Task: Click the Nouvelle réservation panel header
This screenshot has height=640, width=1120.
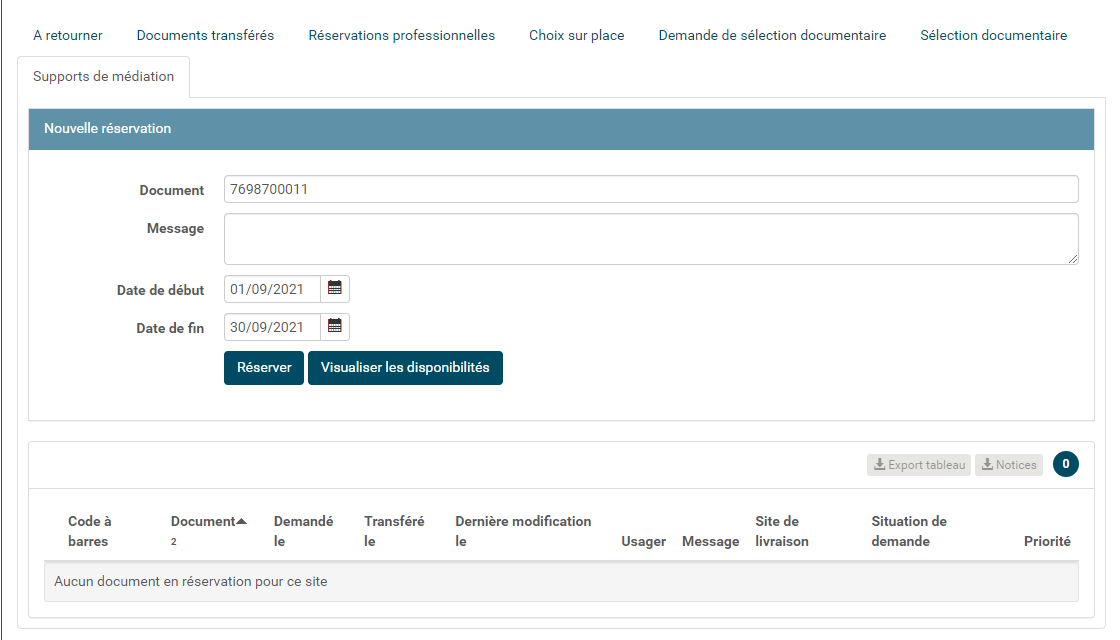Action: (561, 129)
